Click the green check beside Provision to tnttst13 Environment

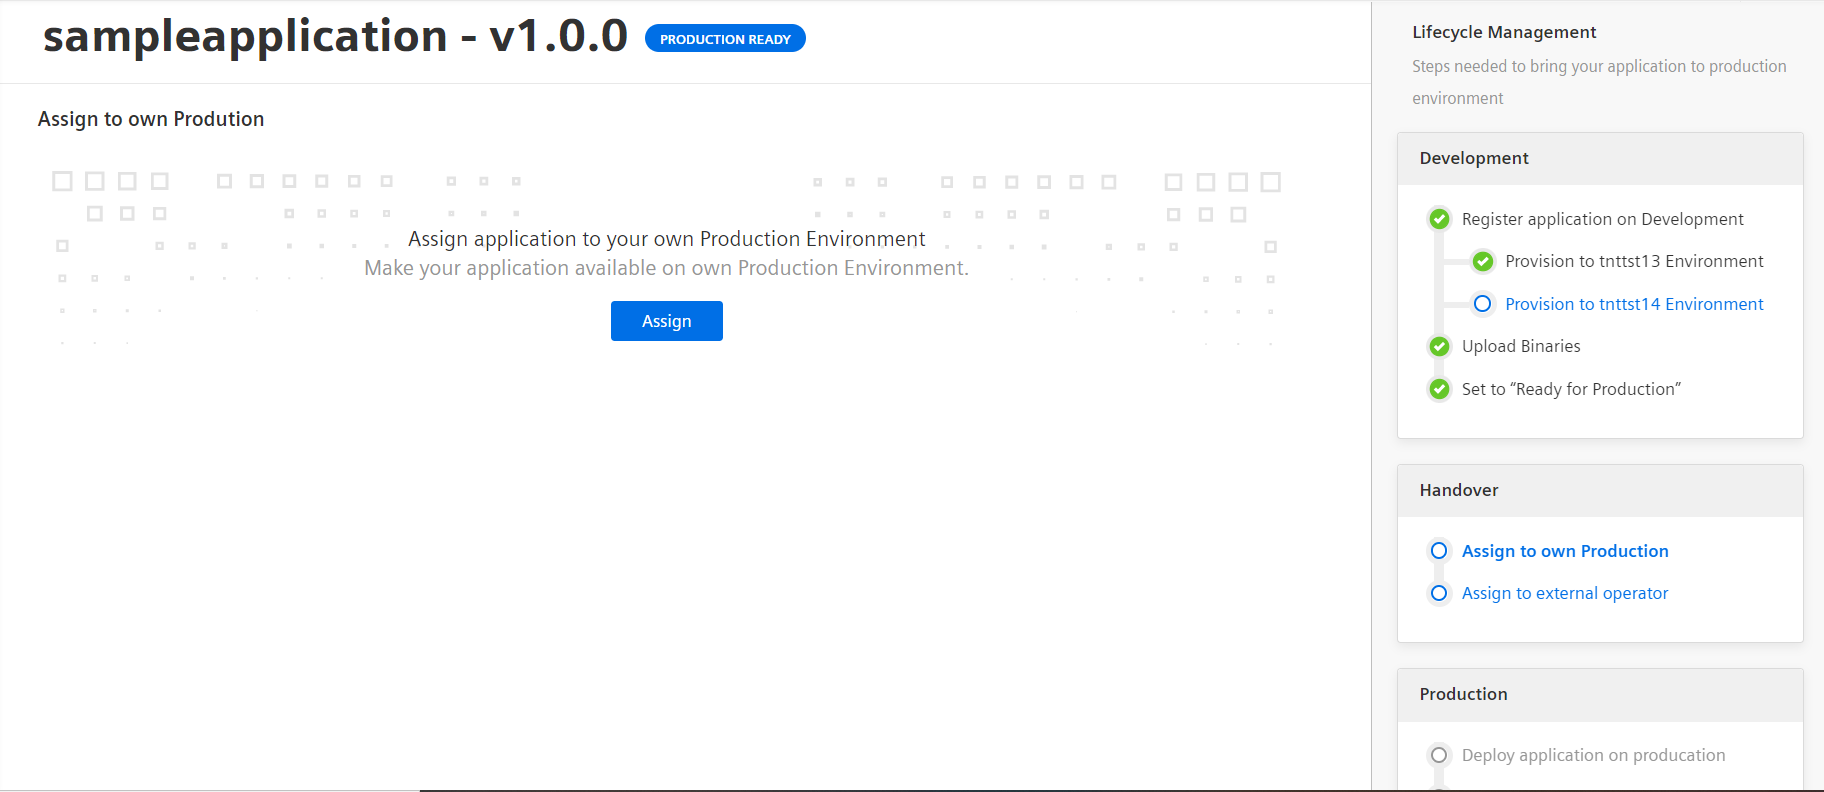pyautogui.click(x=1483, y=261)
